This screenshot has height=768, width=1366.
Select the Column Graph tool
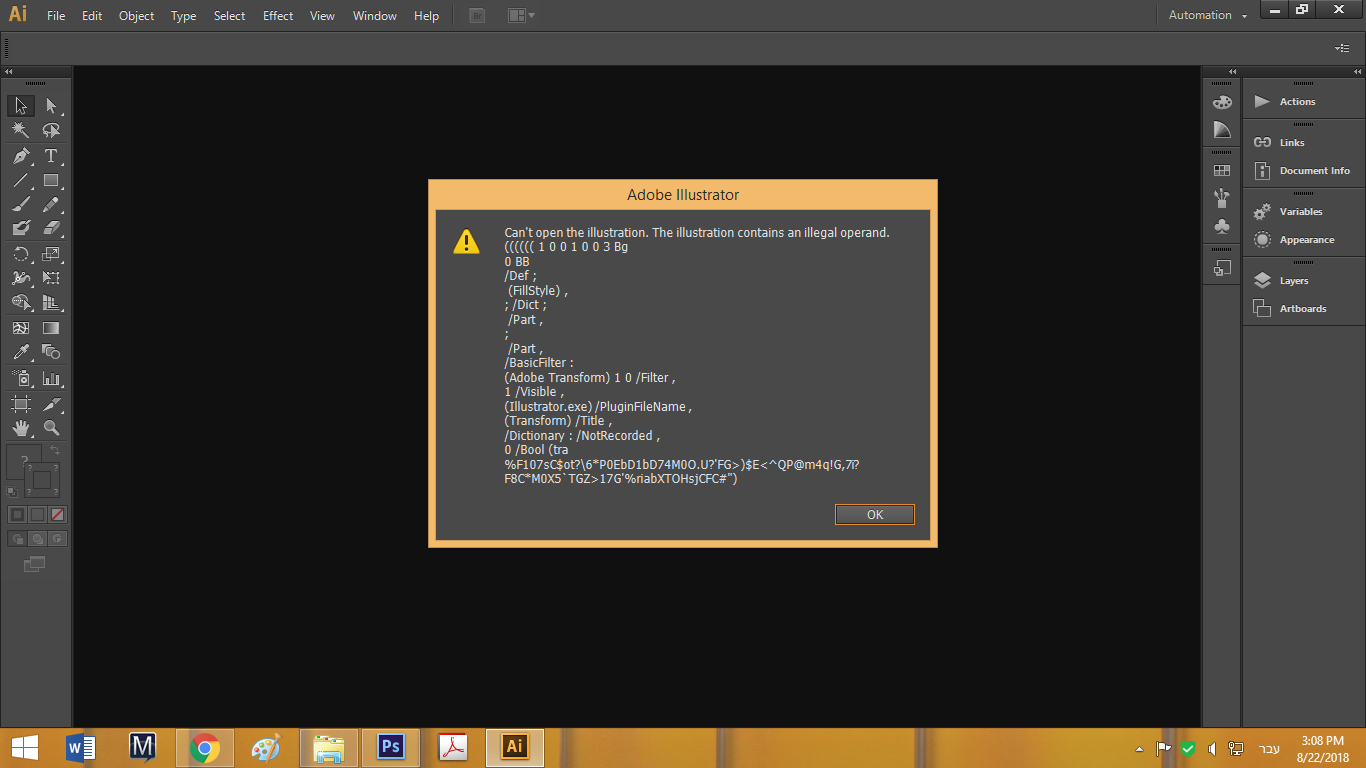[x=51, y=378]
